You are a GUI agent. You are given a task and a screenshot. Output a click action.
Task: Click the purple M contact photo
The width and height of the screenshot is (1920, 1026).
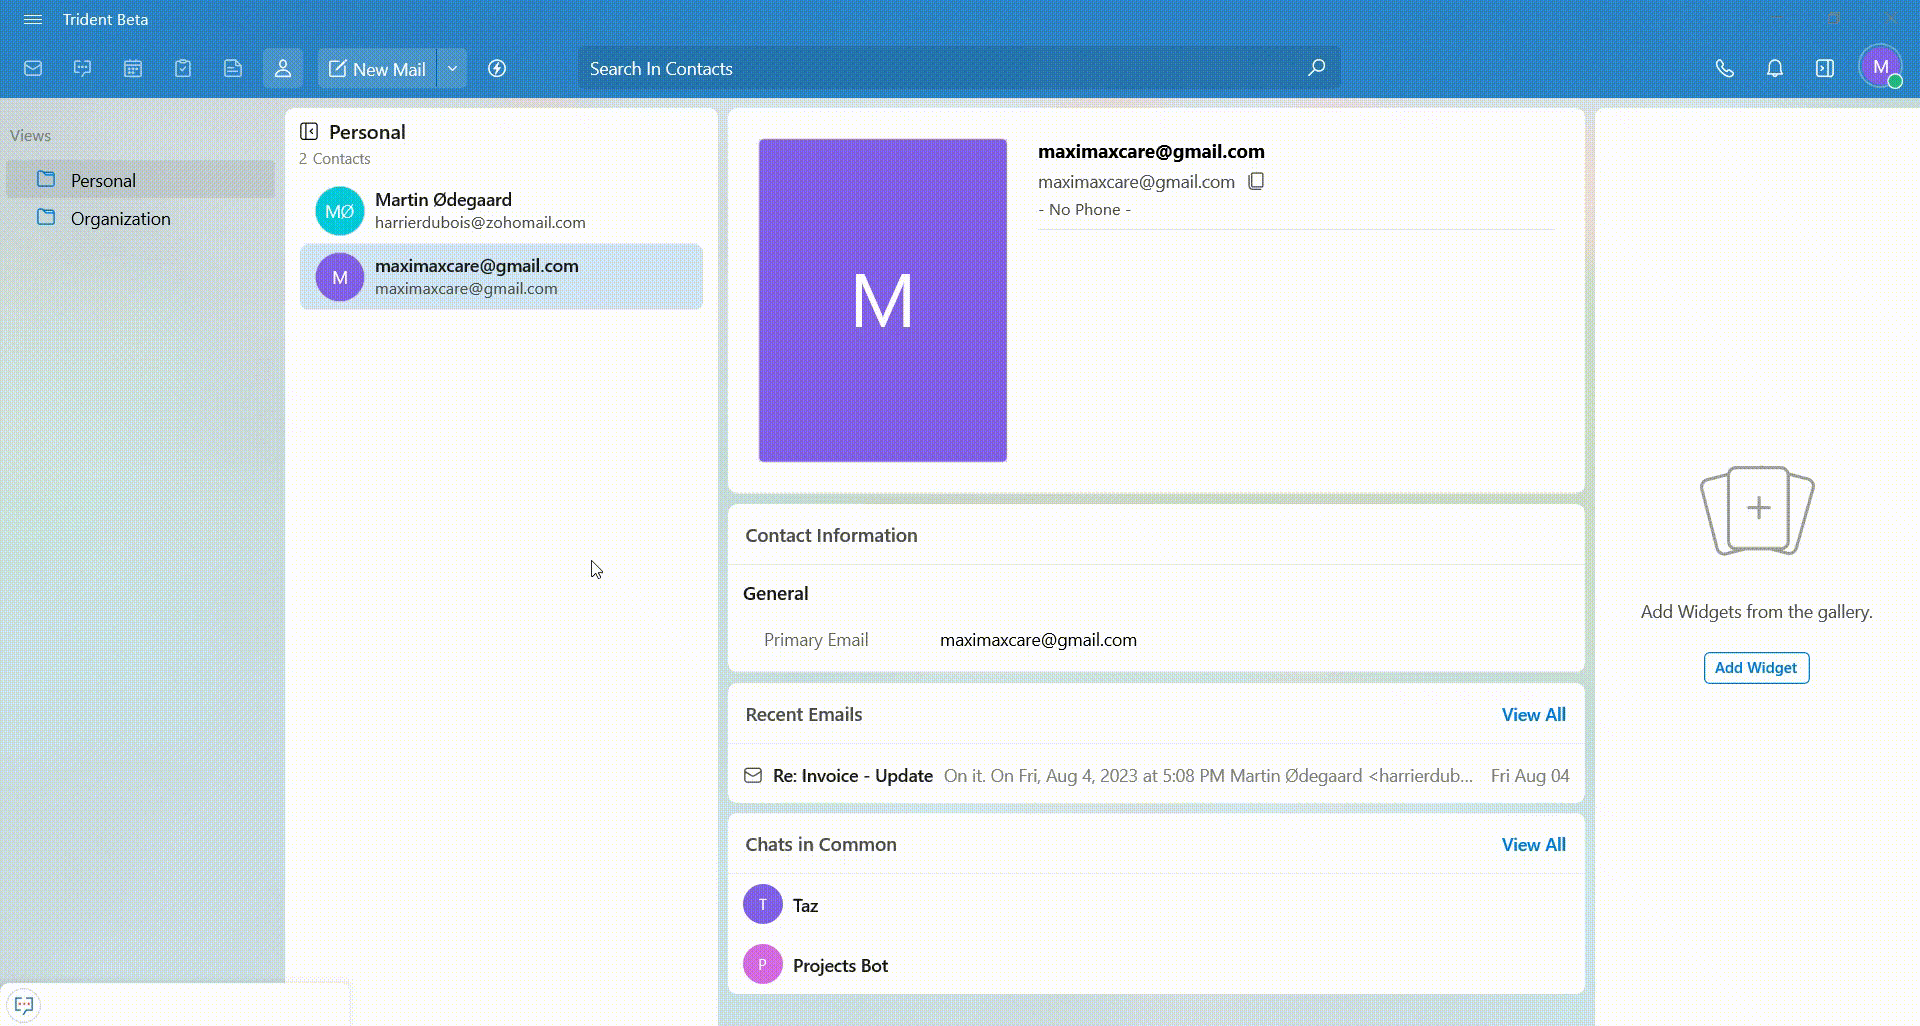pos(882,300)
